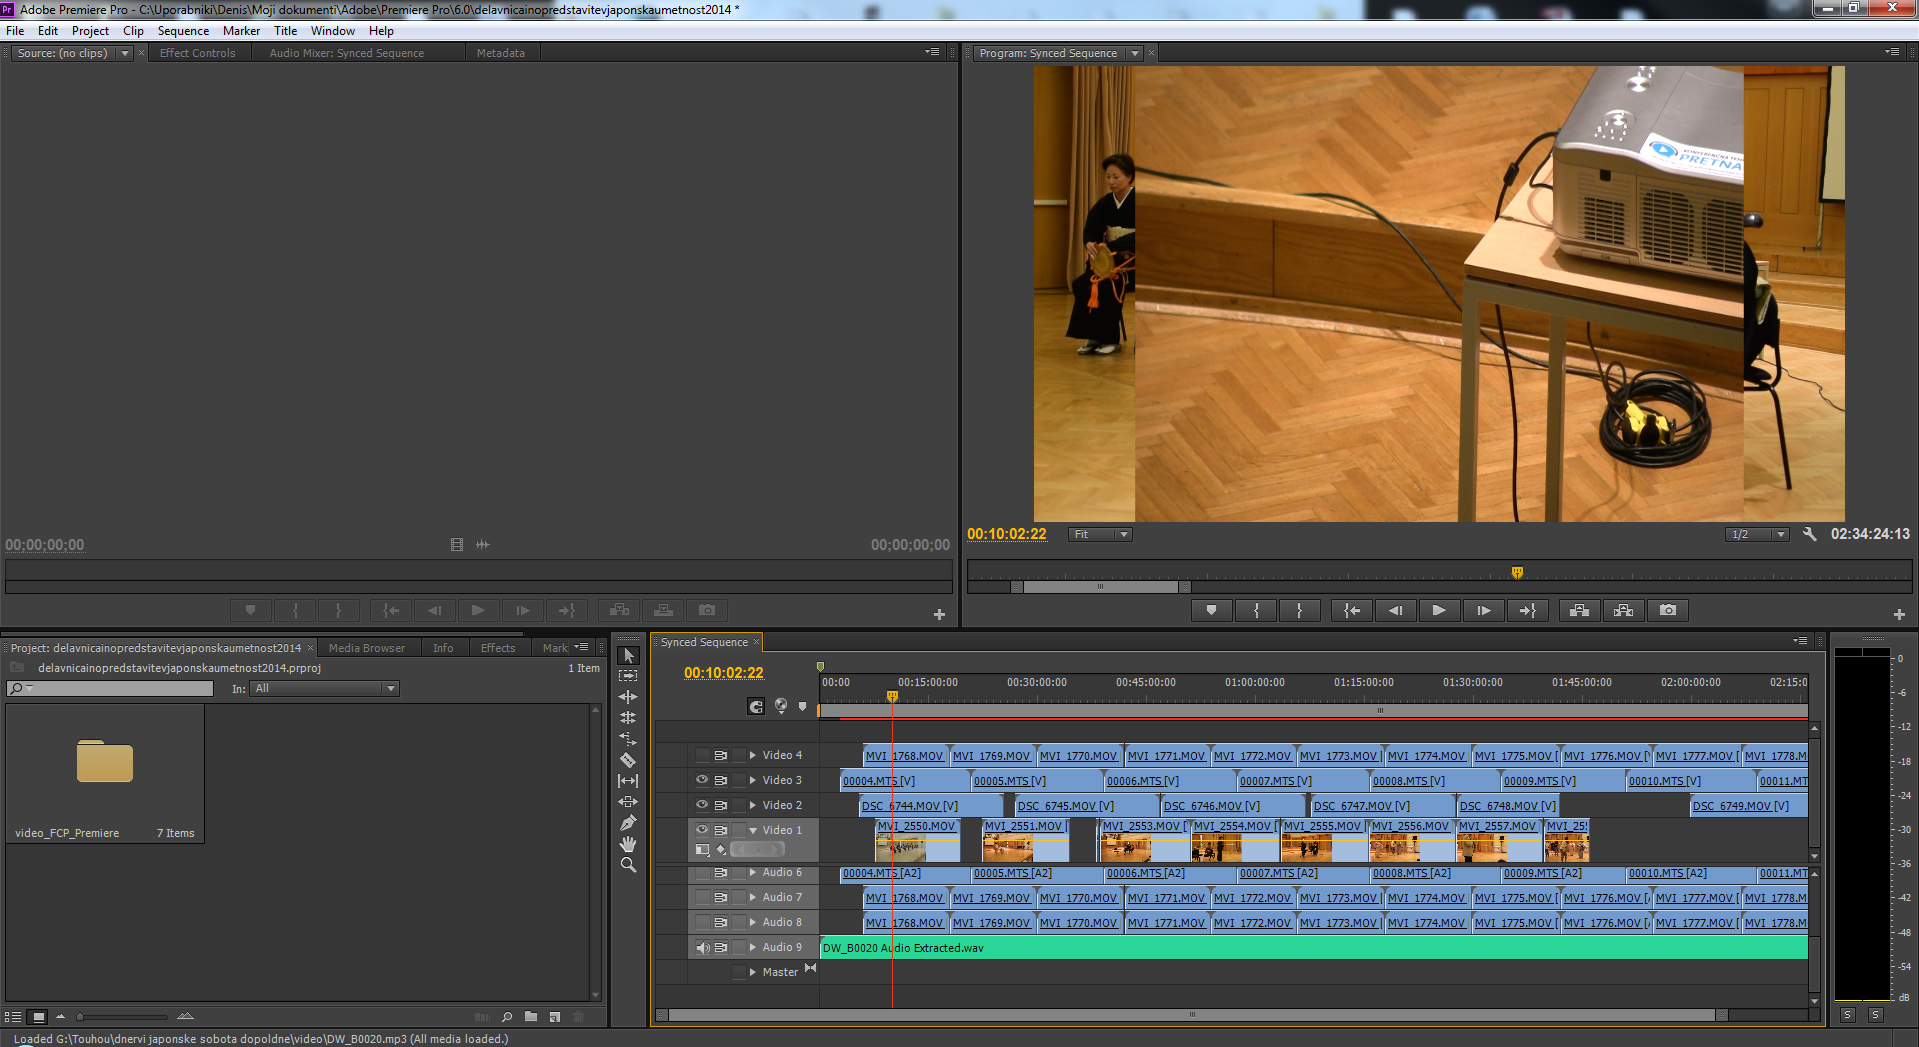
Task: Adjust the Project panel thumbnail zoom slider
Action: click(x=82, y=1017)
